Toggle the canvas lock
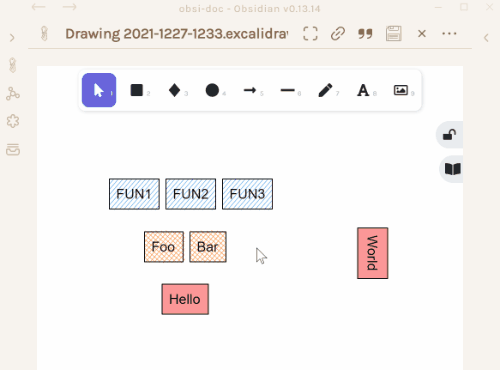 point(450,135)
